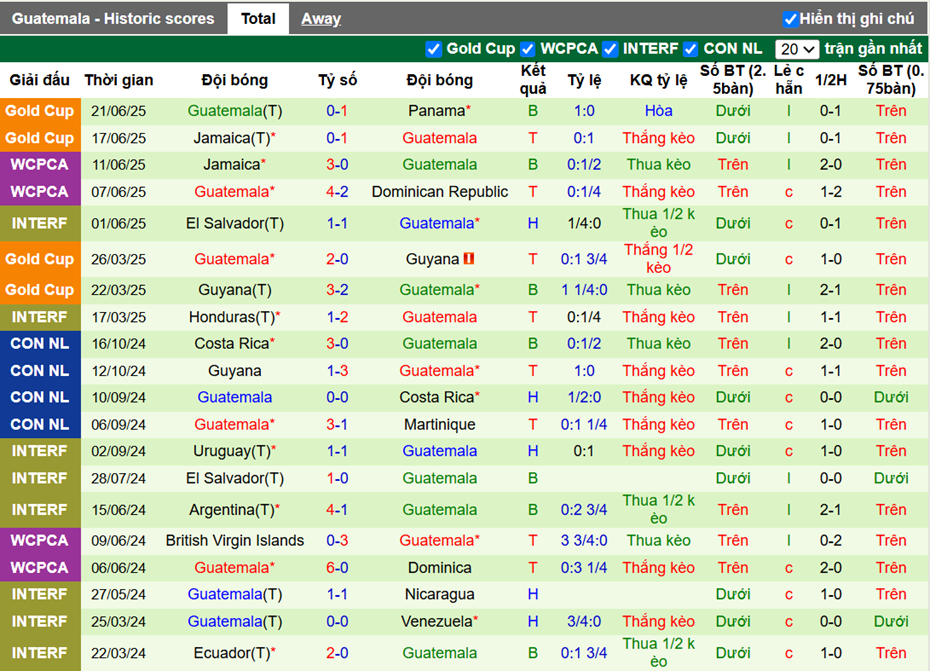This screenshot has width=930, height=671.
Task: Click the CON NL label on 12/10/24 row
Action: (x=40, y=371)
